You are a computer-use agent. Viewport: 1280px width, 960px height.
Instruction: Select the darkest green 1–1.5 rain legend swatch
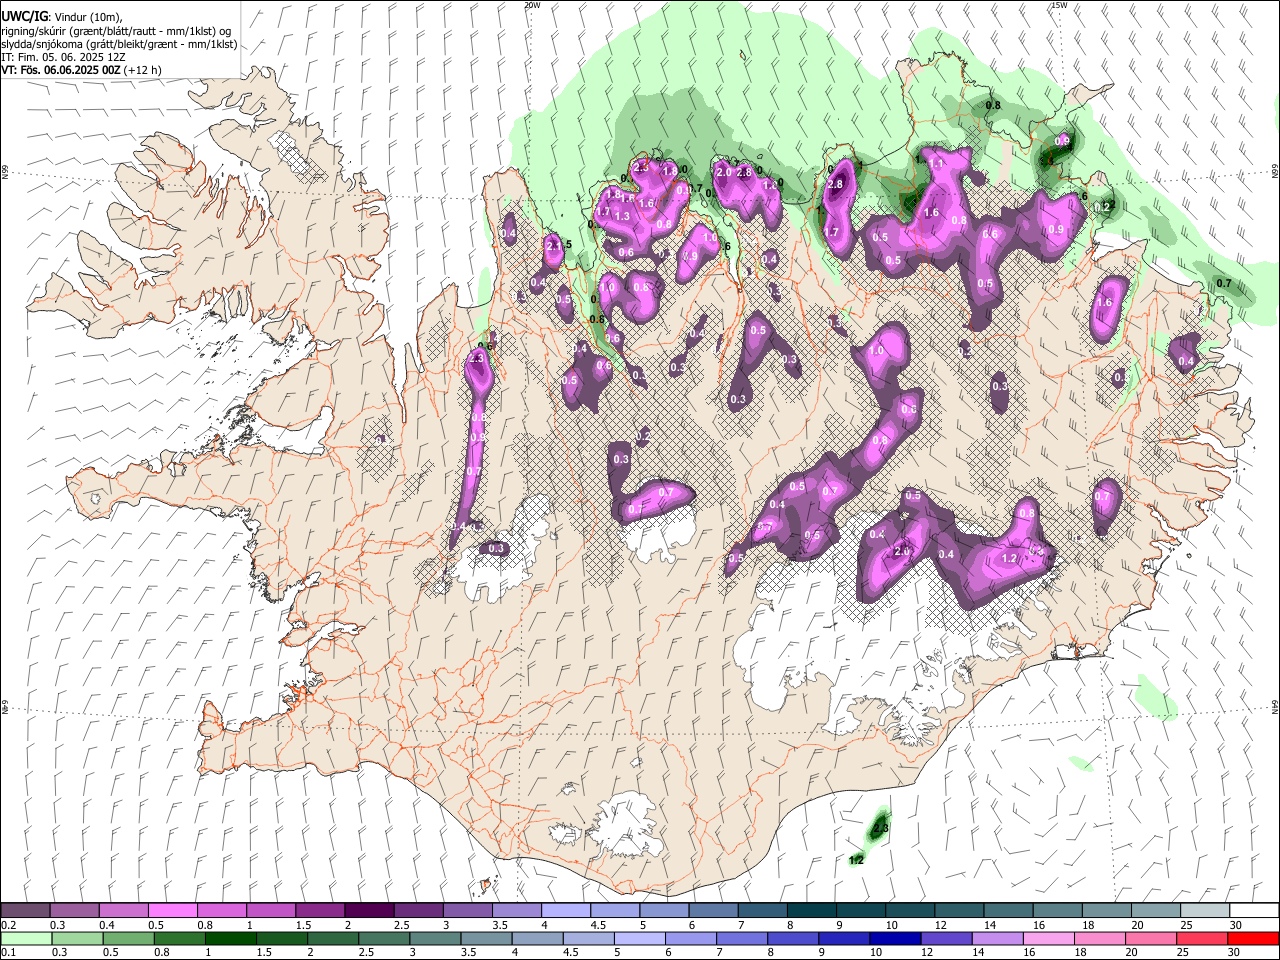point(229,938)
